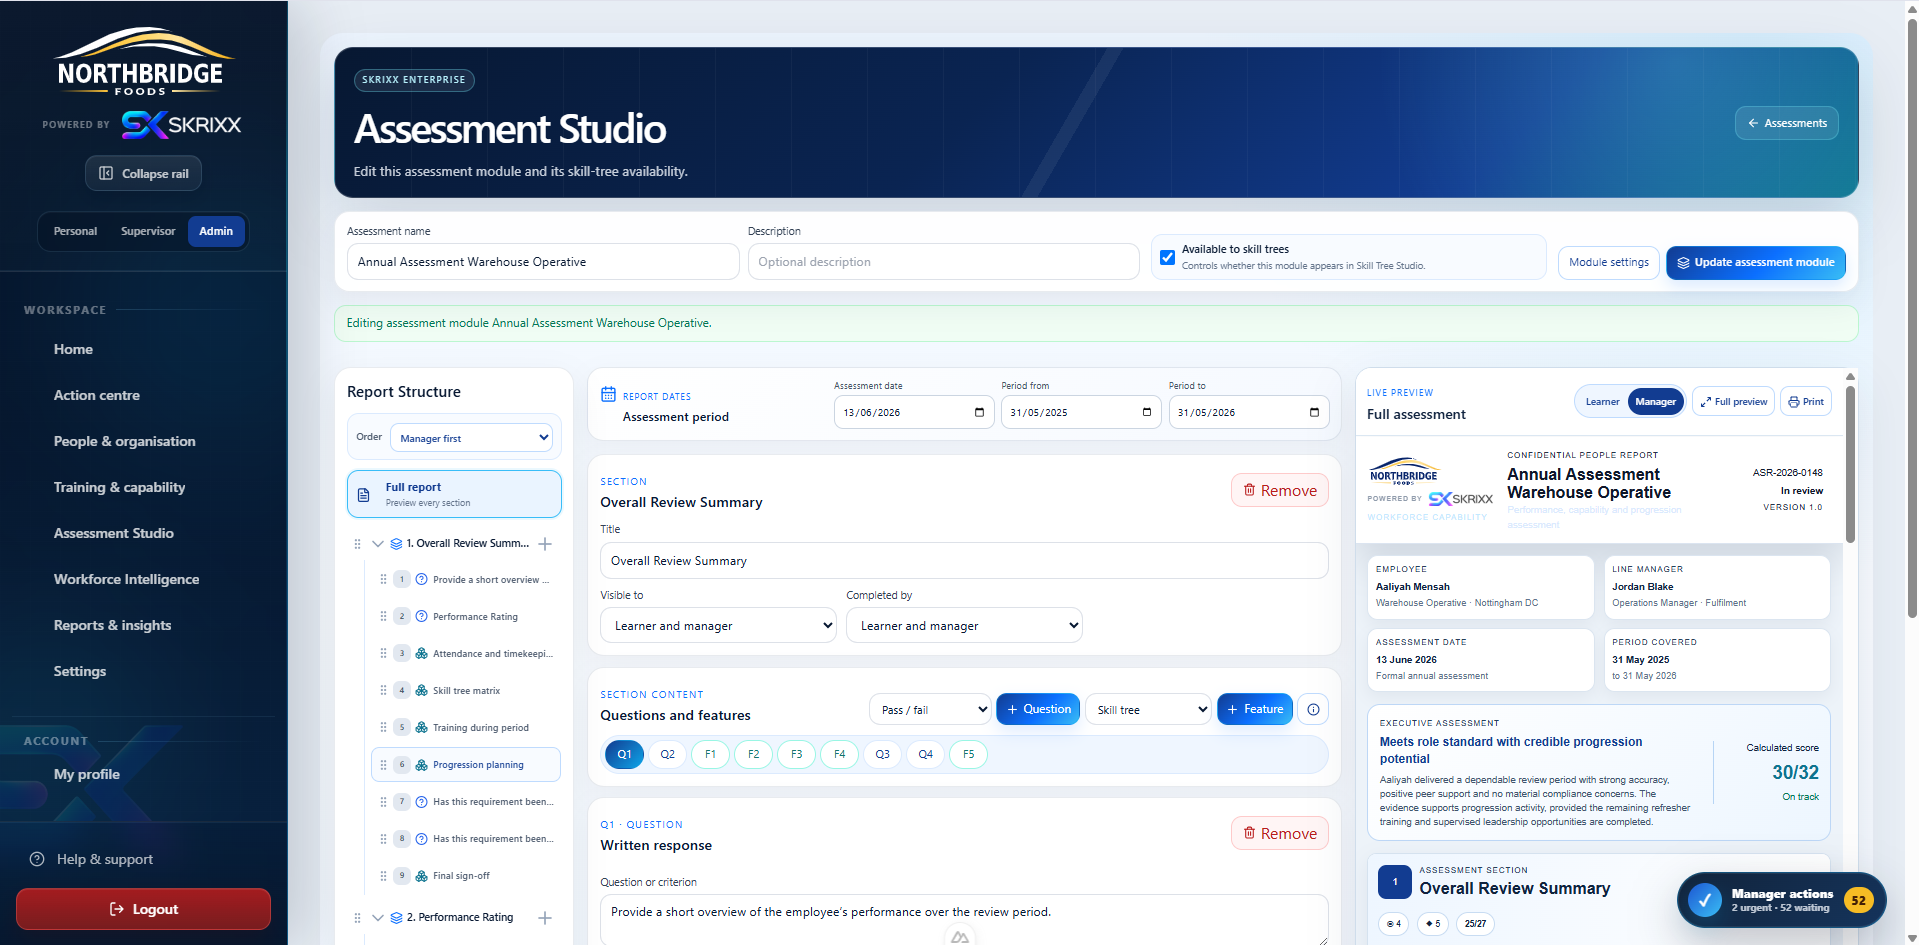This screenshot has height=945, width=1919.
Task: Click the Collapse rail panel icon
Action: coord(106,173)
